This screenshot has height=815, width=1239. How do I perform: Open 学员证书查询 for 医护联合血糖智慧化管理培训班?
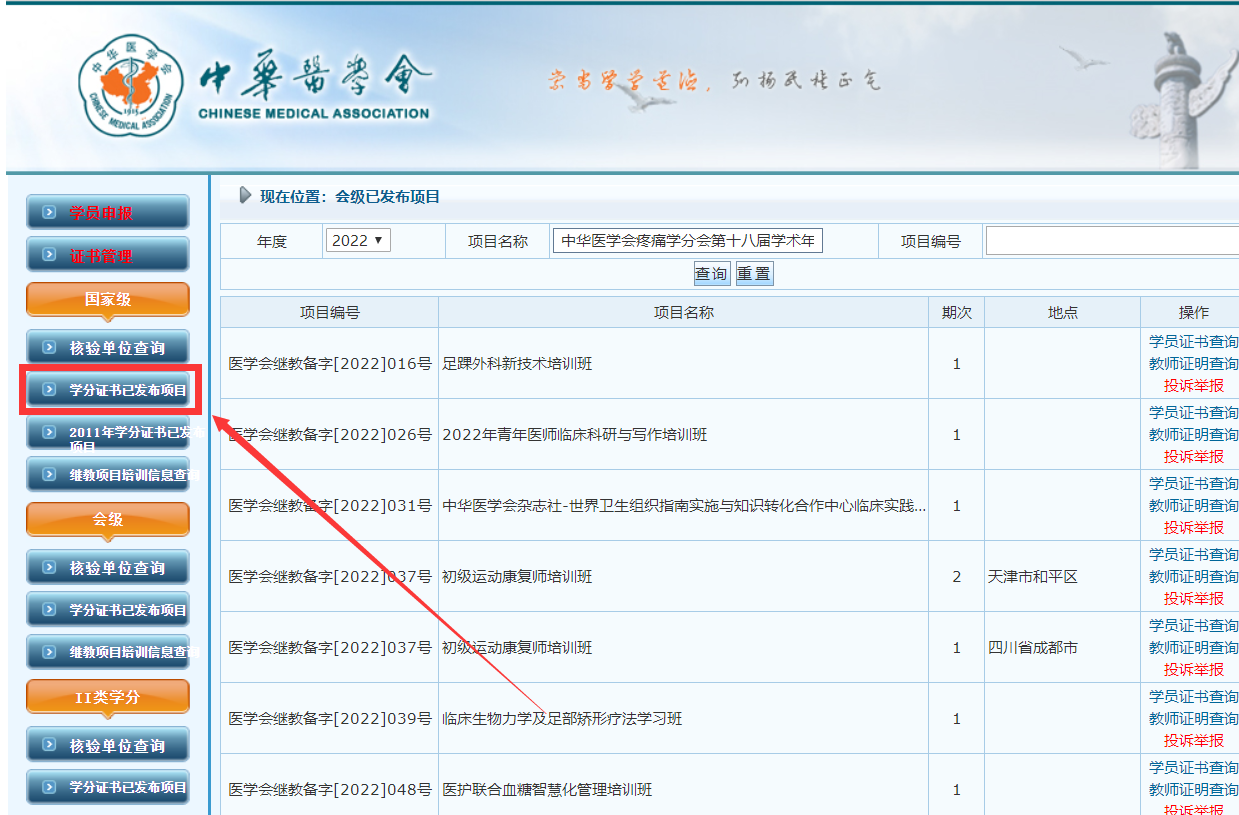click(x=1193, y=768)
